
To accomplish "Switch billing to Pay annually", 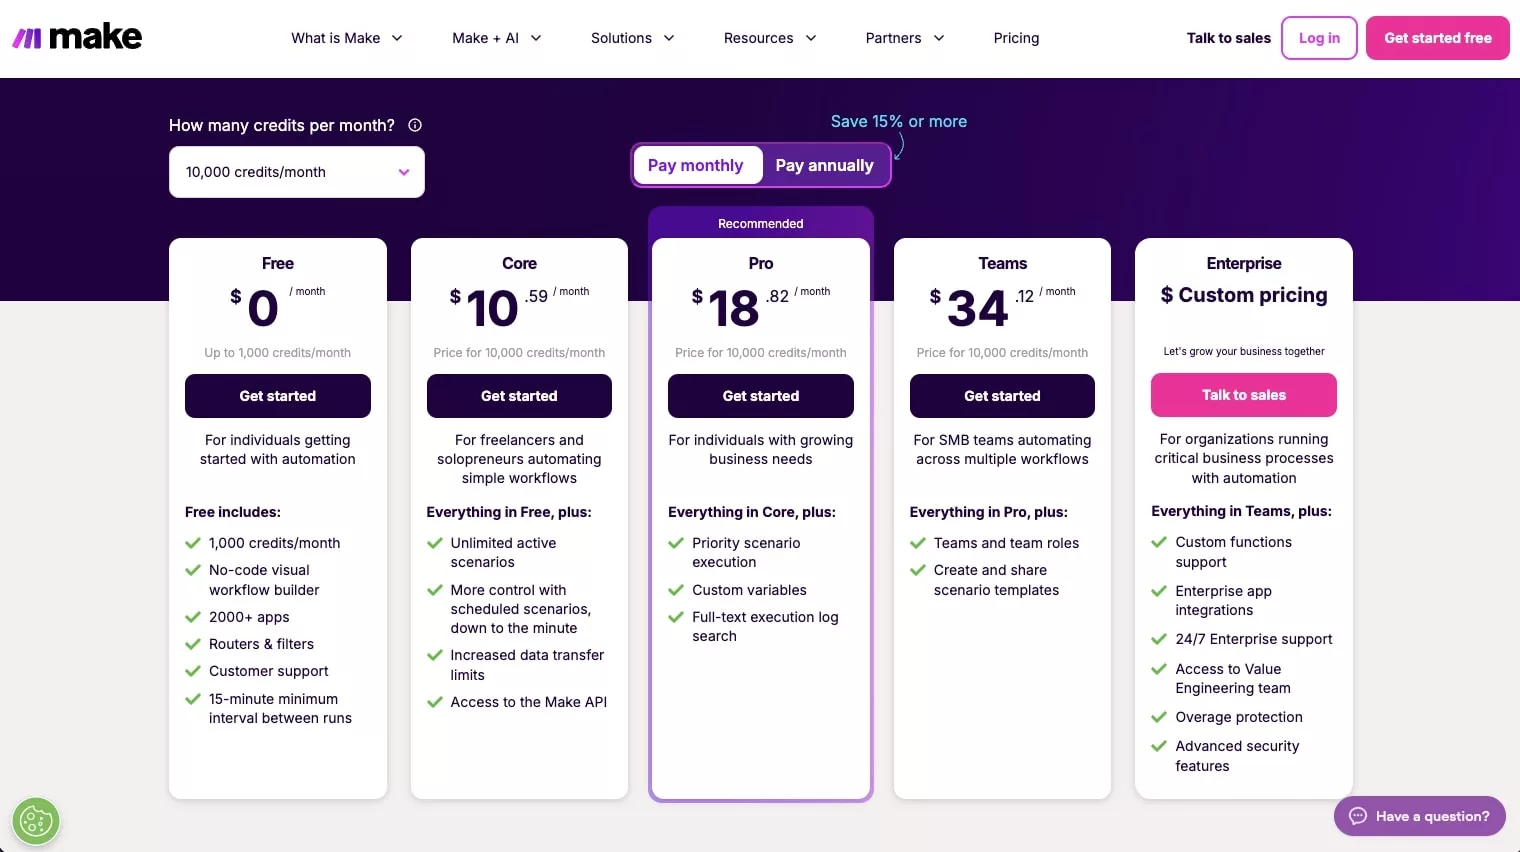I will [x=824, y=165].
